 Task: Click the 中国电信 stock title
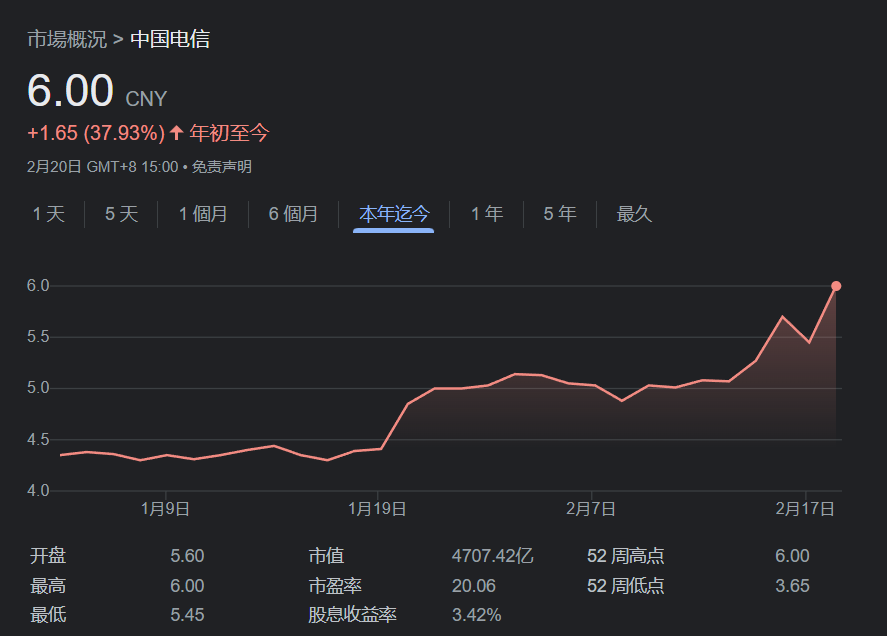coord(170,40)
